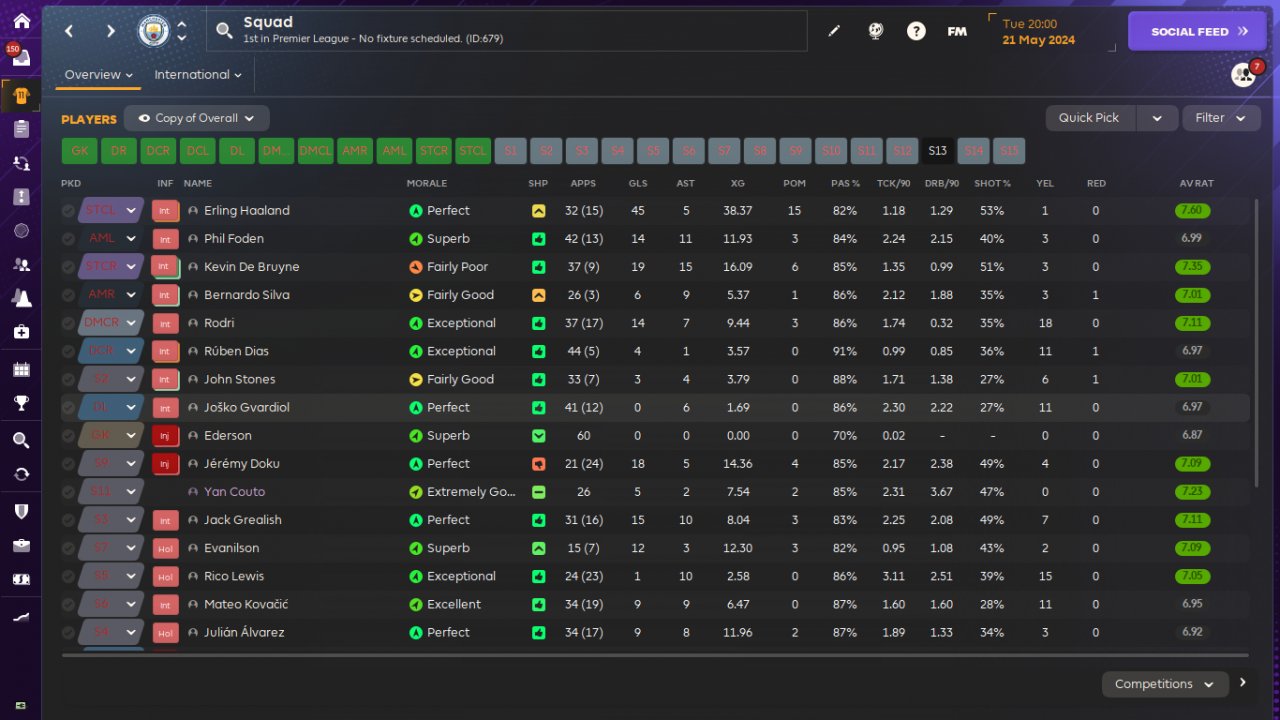Toggle the pick checkmark for Rodri
Viewport: 1280px width, 720px height.
pyautogui.click(x=68, y=323)
